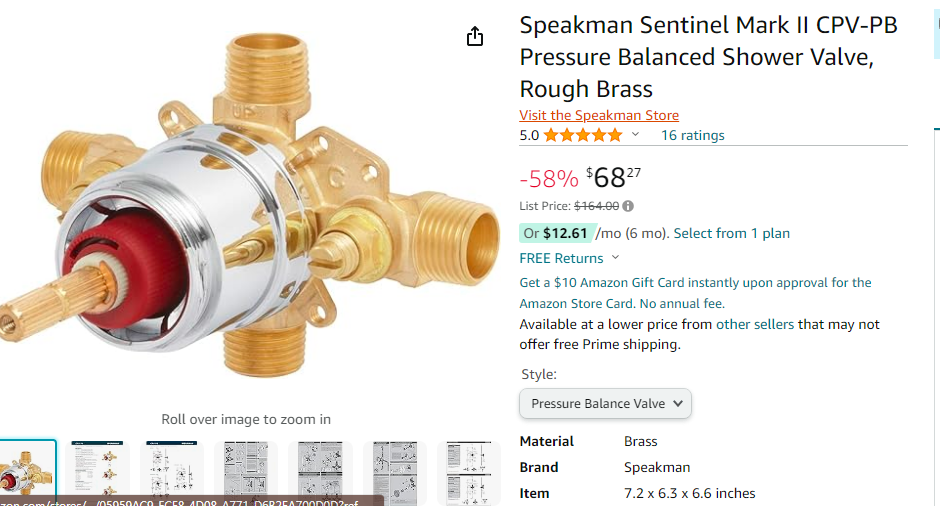
Task: Click the share icon above product image
Action: tap(475, 37)
